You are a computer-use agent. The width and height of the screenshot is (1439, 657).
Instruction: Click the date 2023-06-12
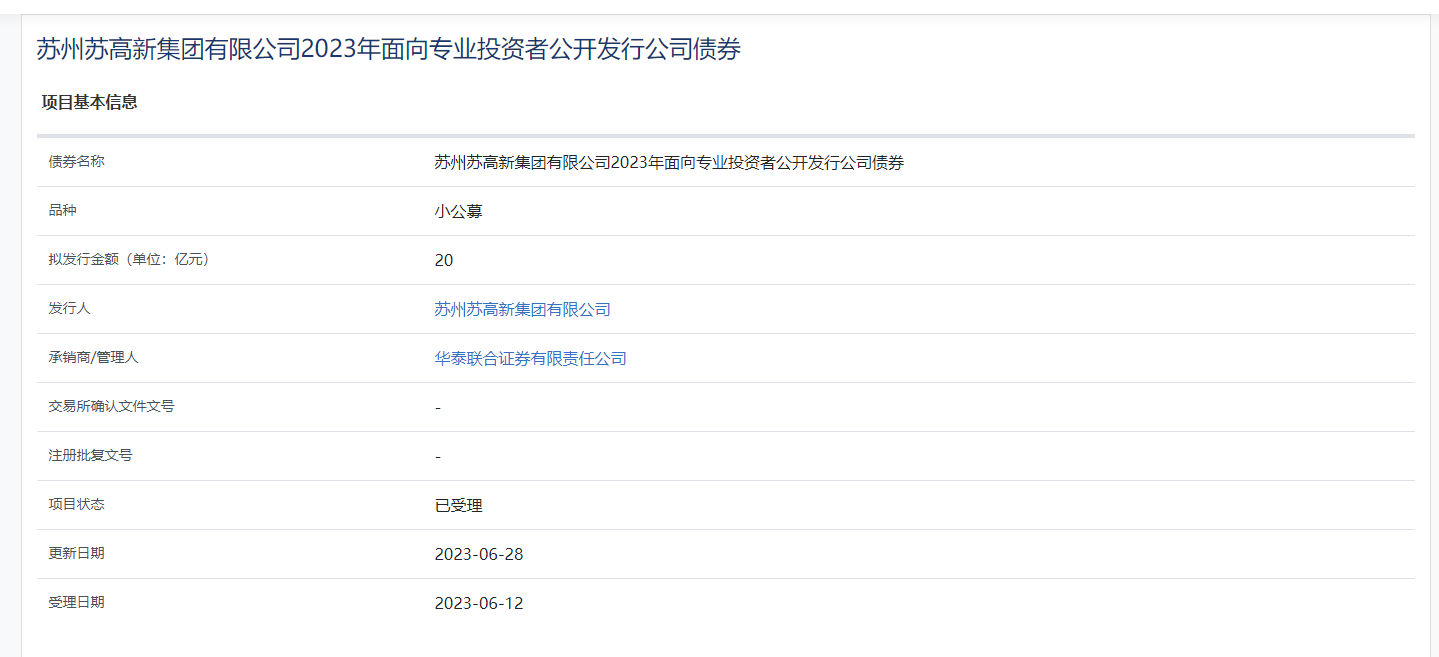tap(479, 603)
